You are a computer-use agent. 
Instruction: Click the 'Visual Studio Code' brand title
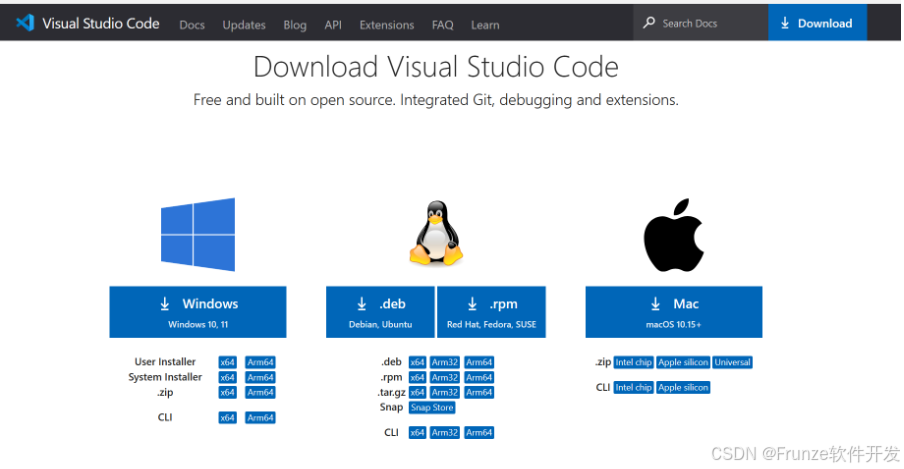click(100, 23)
